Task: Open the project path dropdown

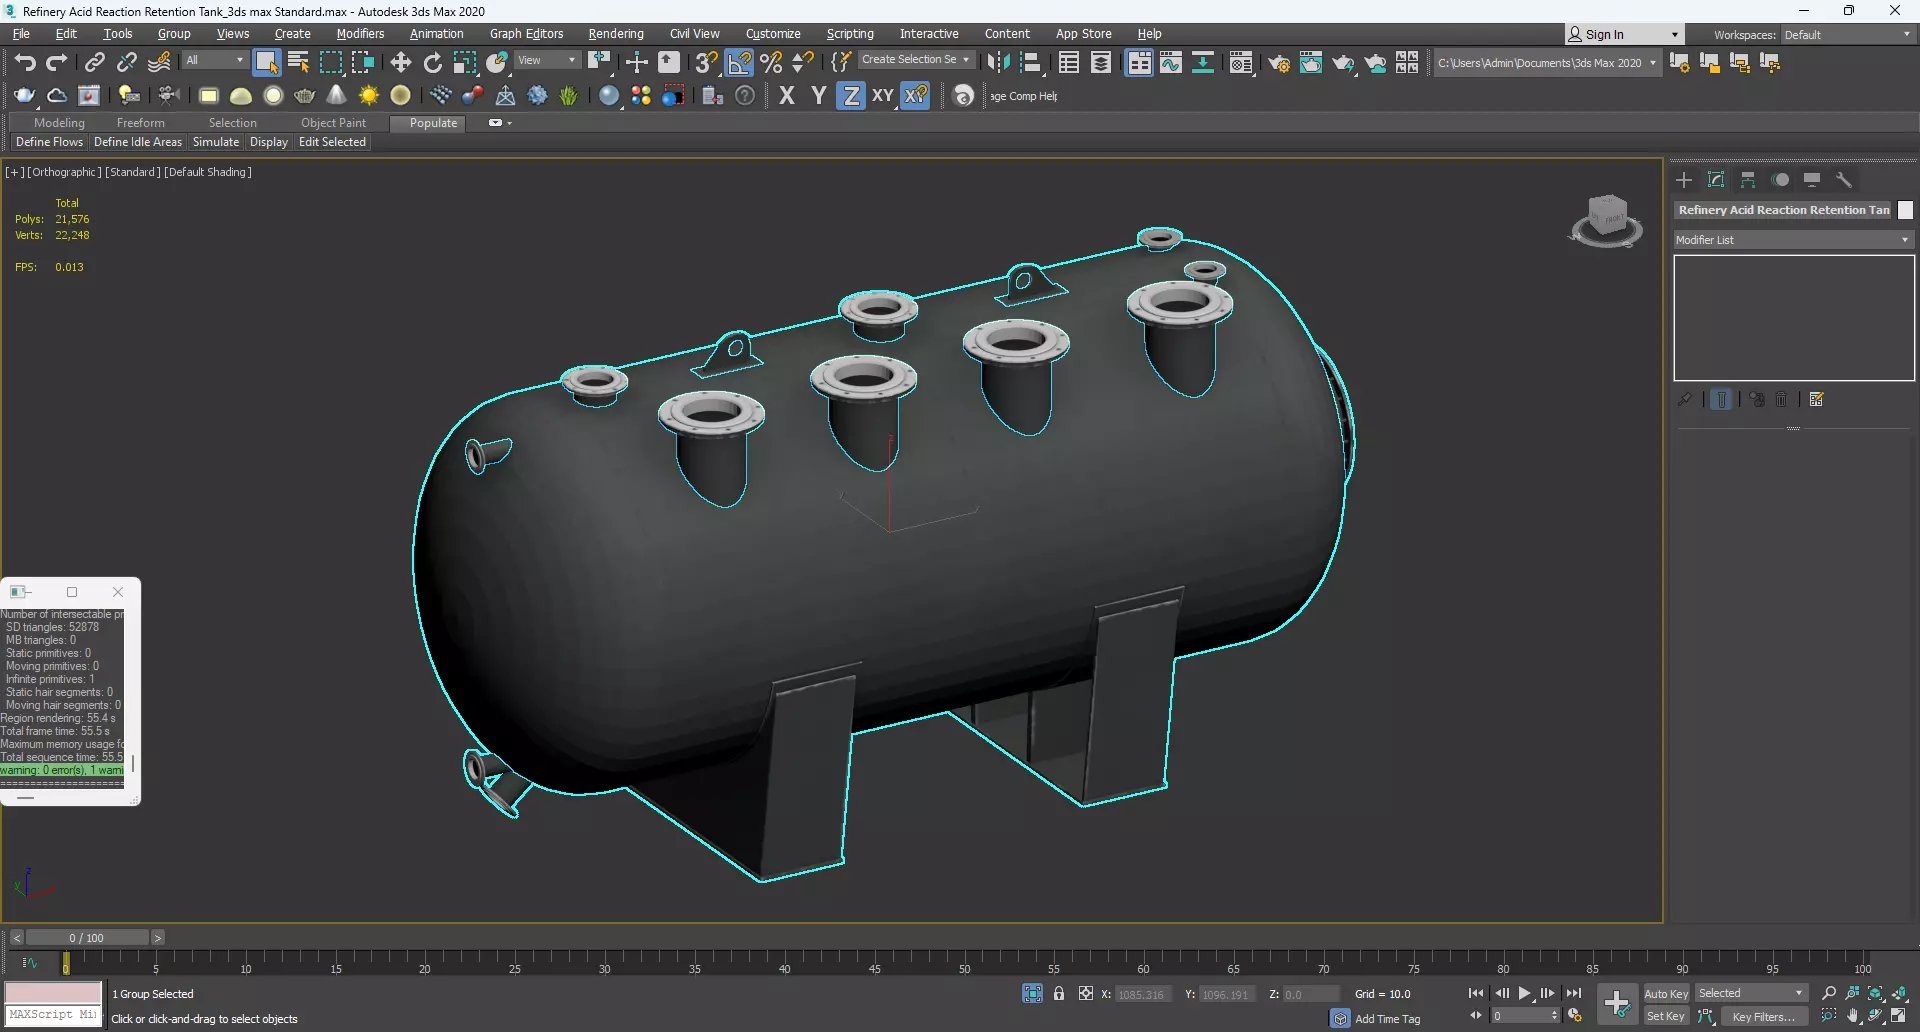Action: 1546,63
